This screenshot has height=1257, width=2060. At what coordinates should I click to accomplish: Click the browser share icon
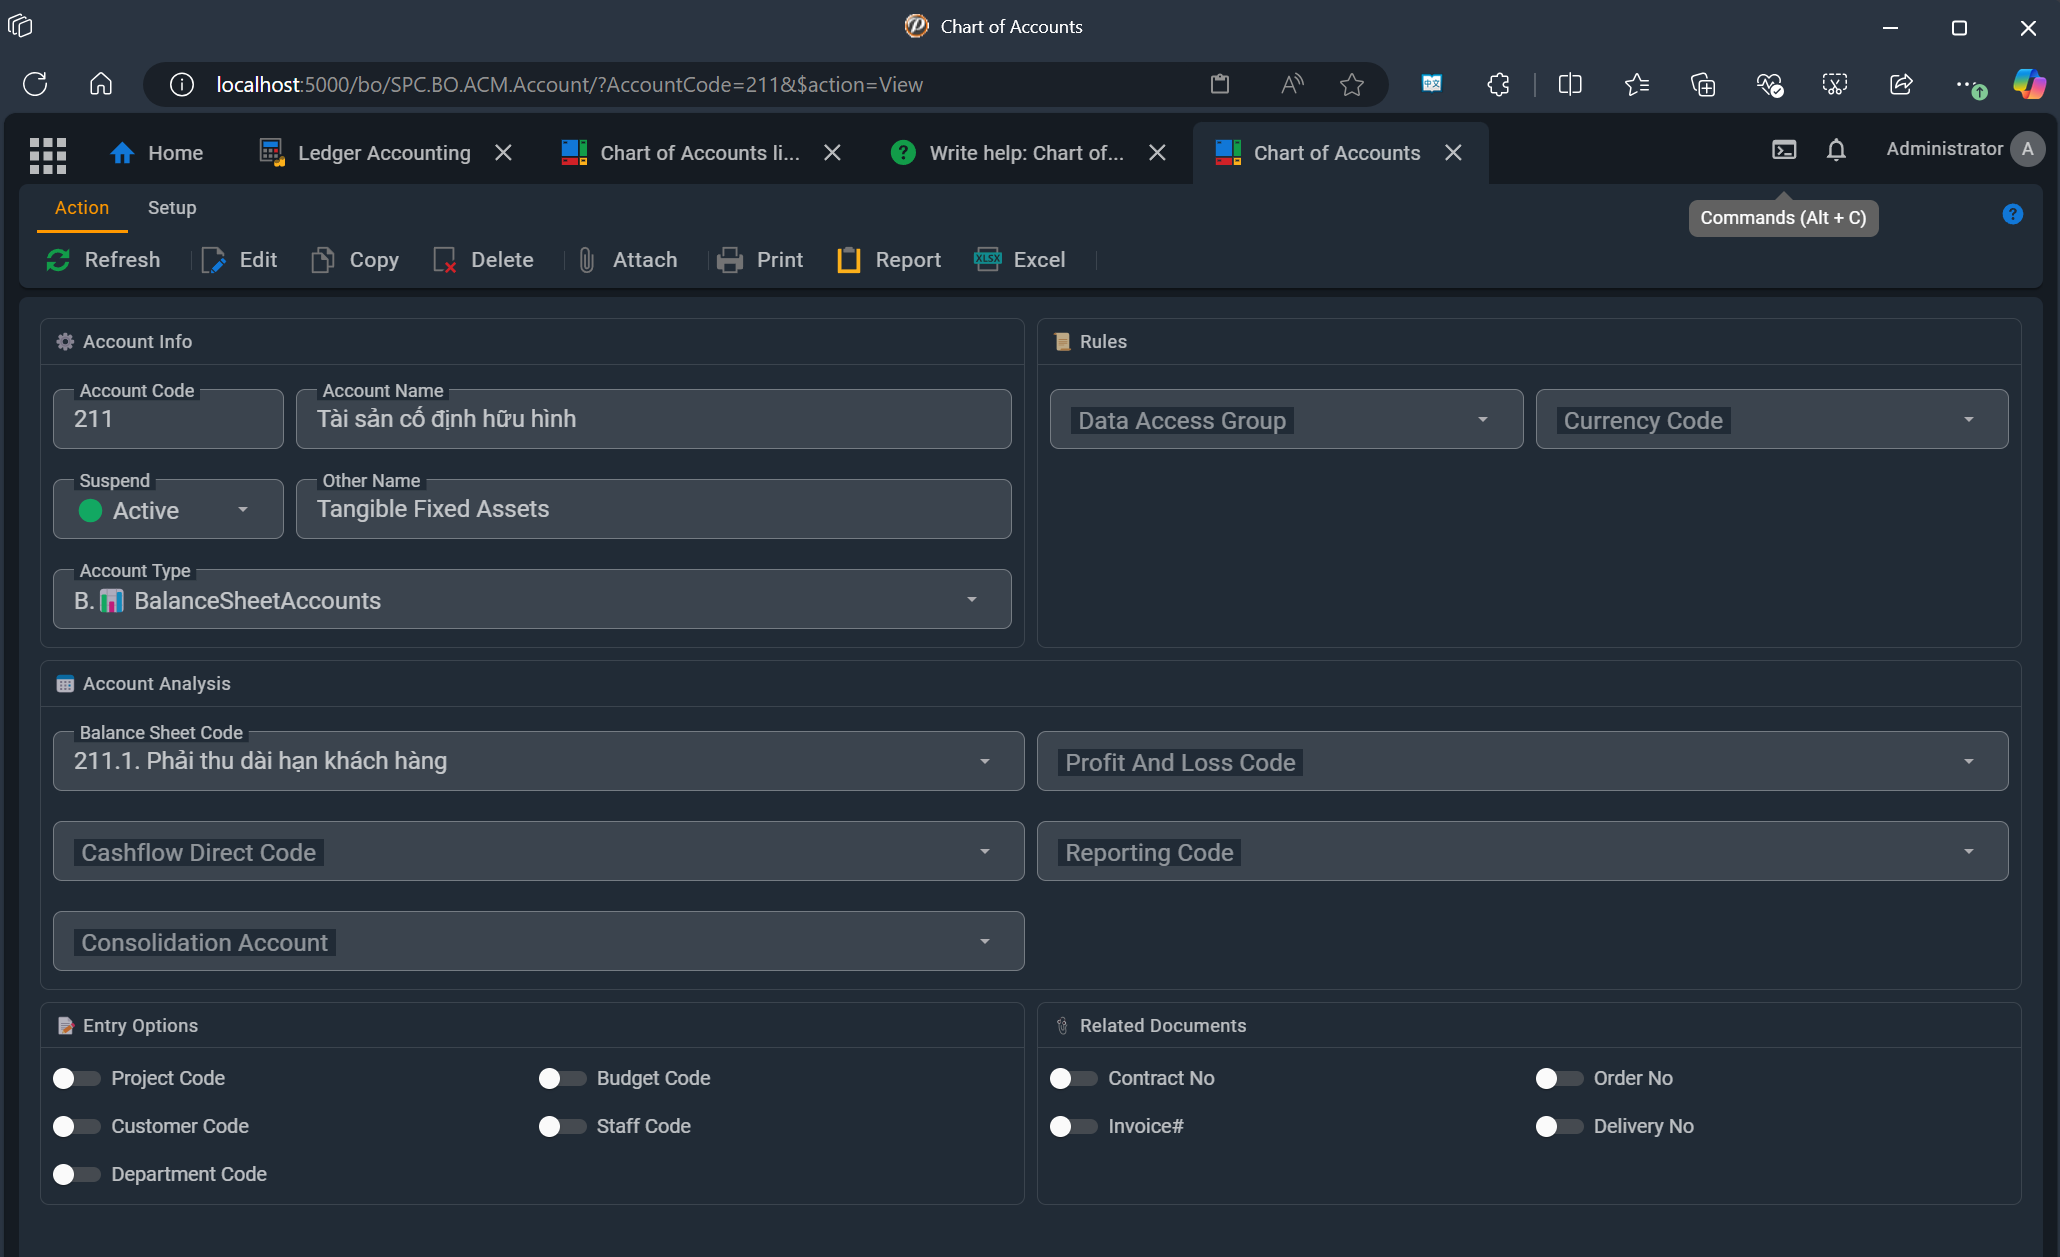point(1901,85)
